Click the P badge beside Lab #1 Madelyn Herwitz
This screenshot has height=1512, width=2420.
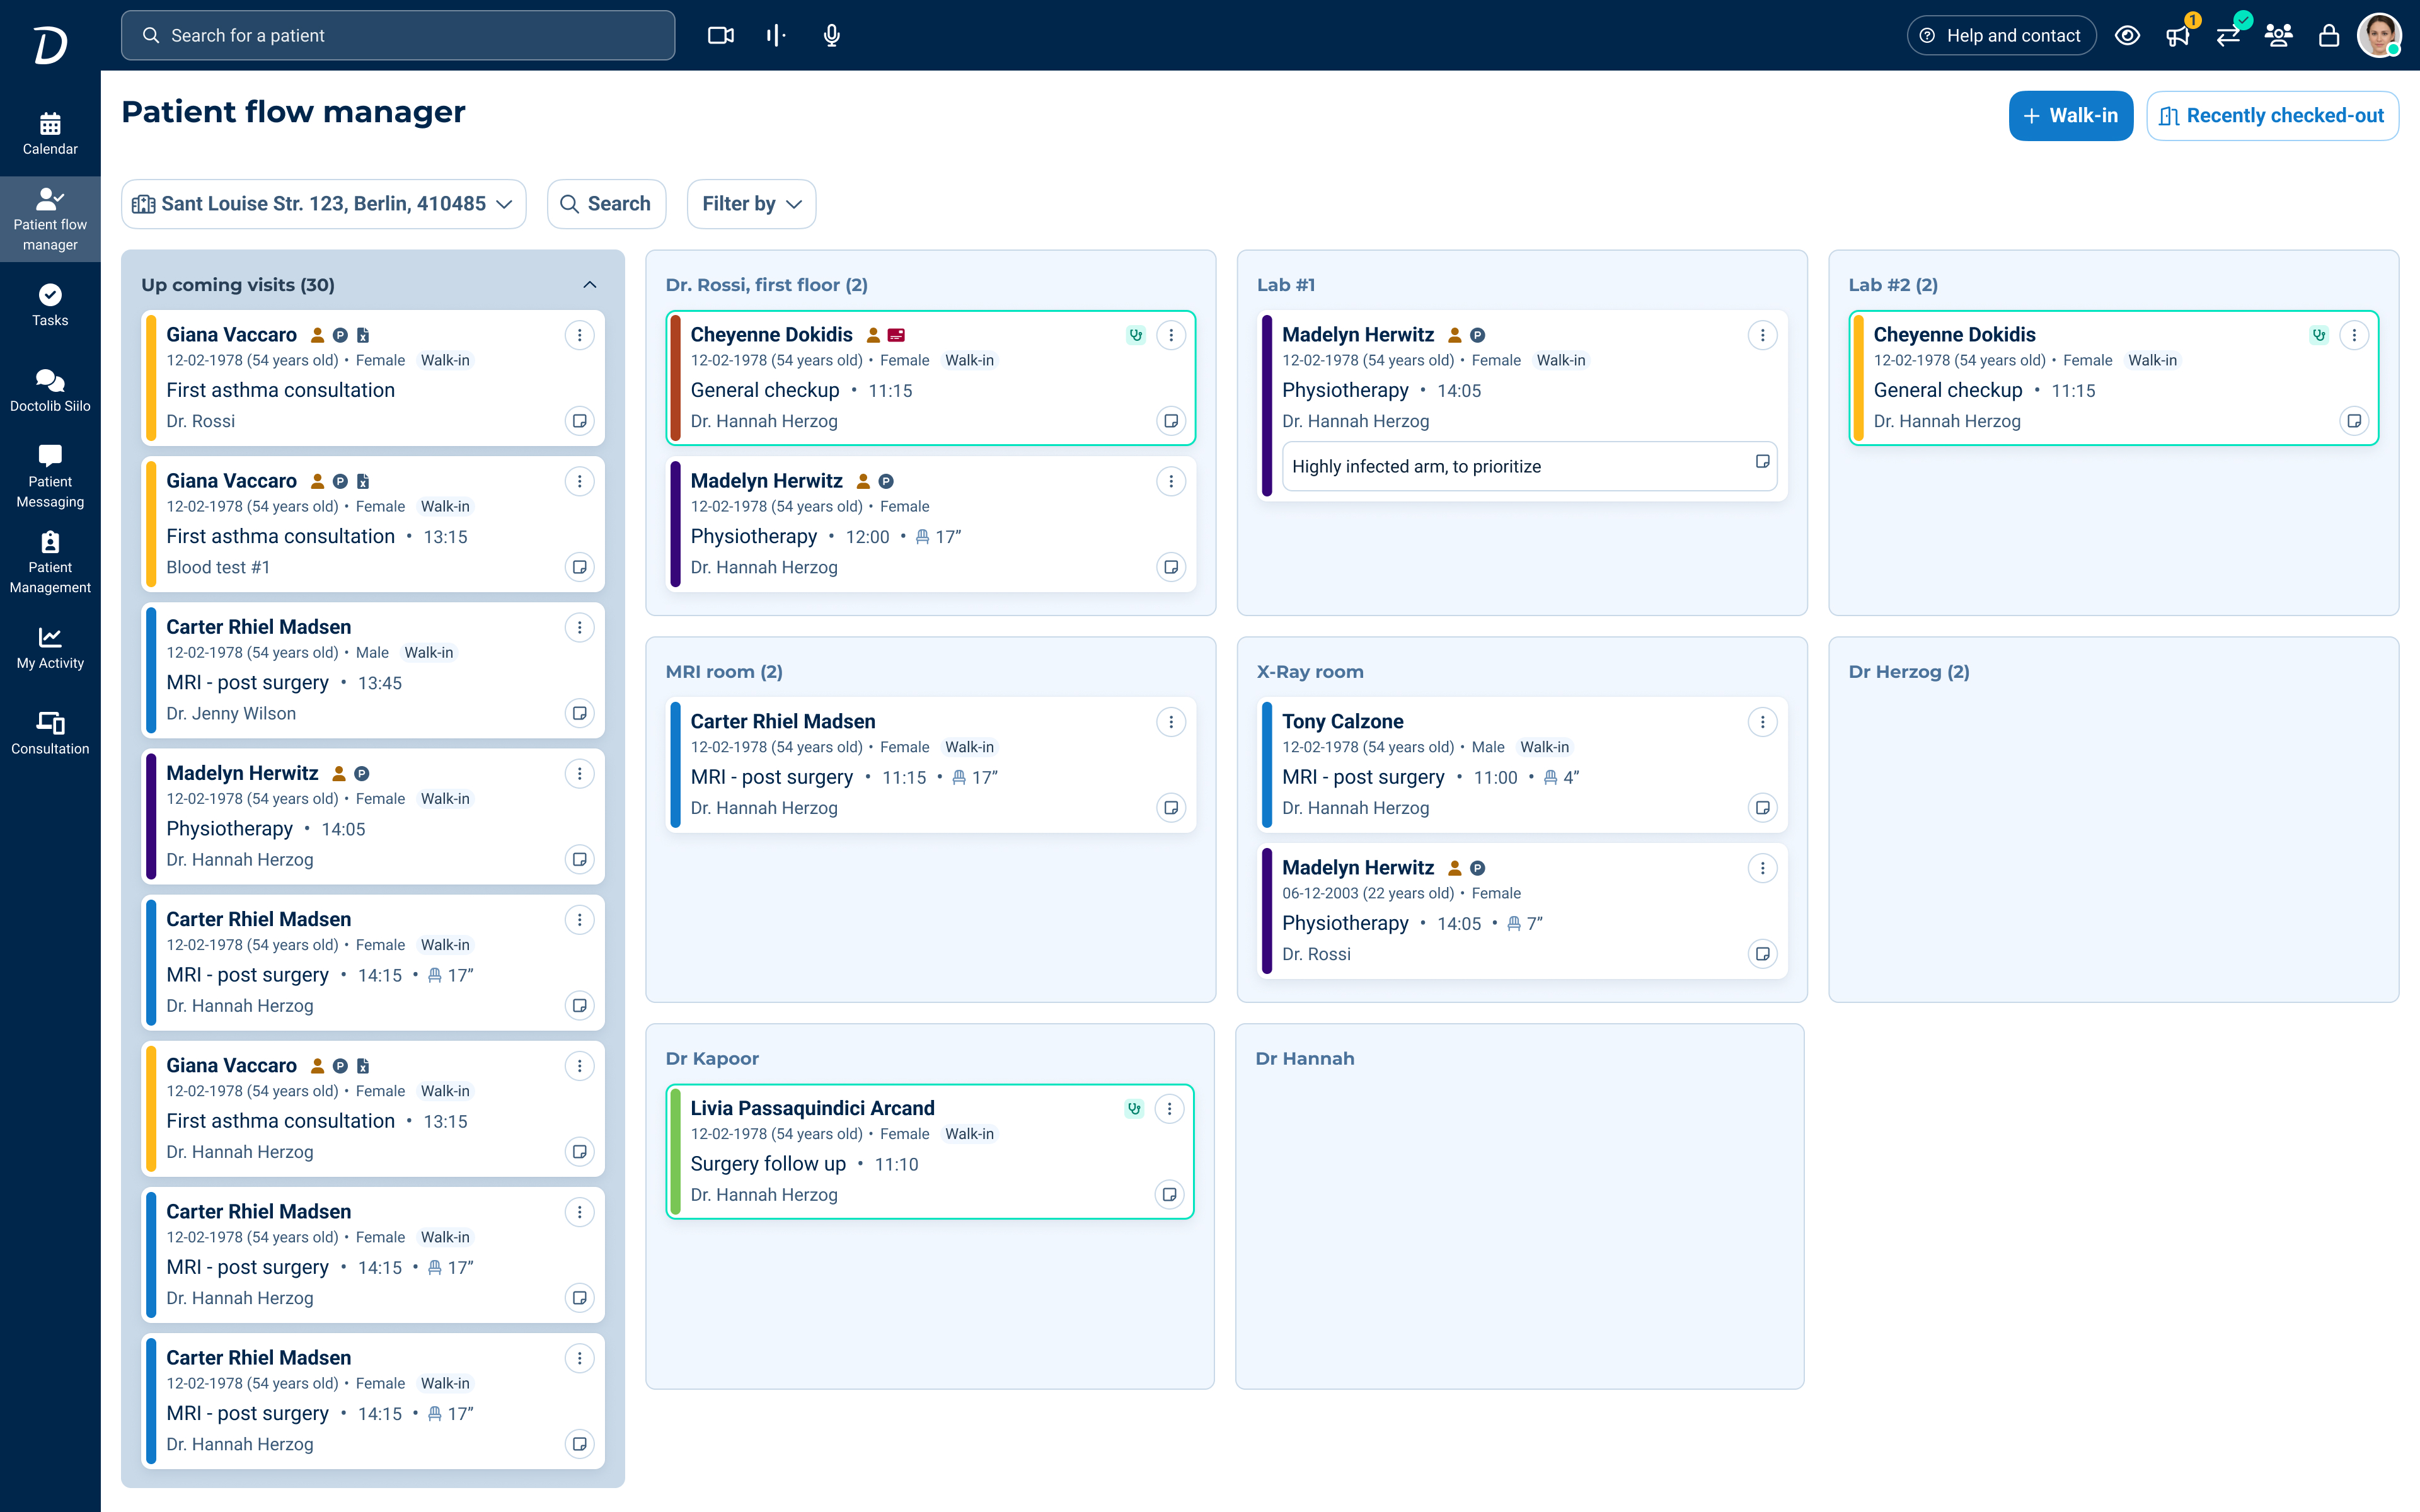(x=1477, y=335)
